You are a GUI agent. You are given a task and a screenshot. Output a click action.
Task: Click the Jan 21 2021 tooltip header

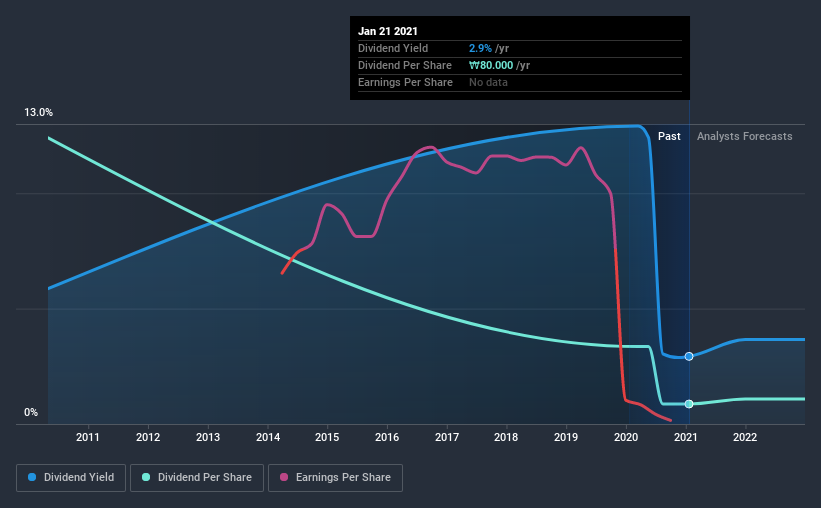(x=388, y=31)
